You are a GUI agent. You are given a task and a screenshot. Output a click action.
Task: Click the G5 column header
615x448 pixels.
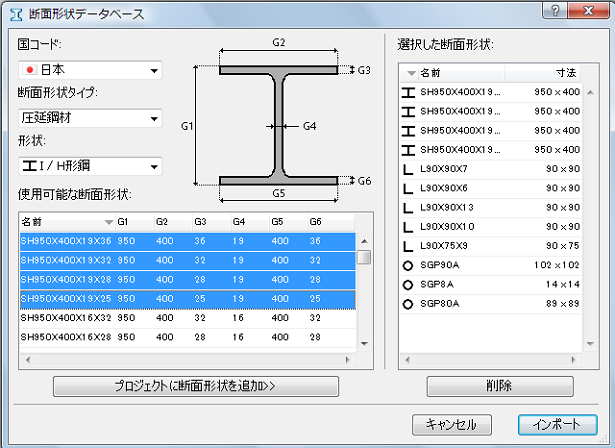tap(288, 222)
